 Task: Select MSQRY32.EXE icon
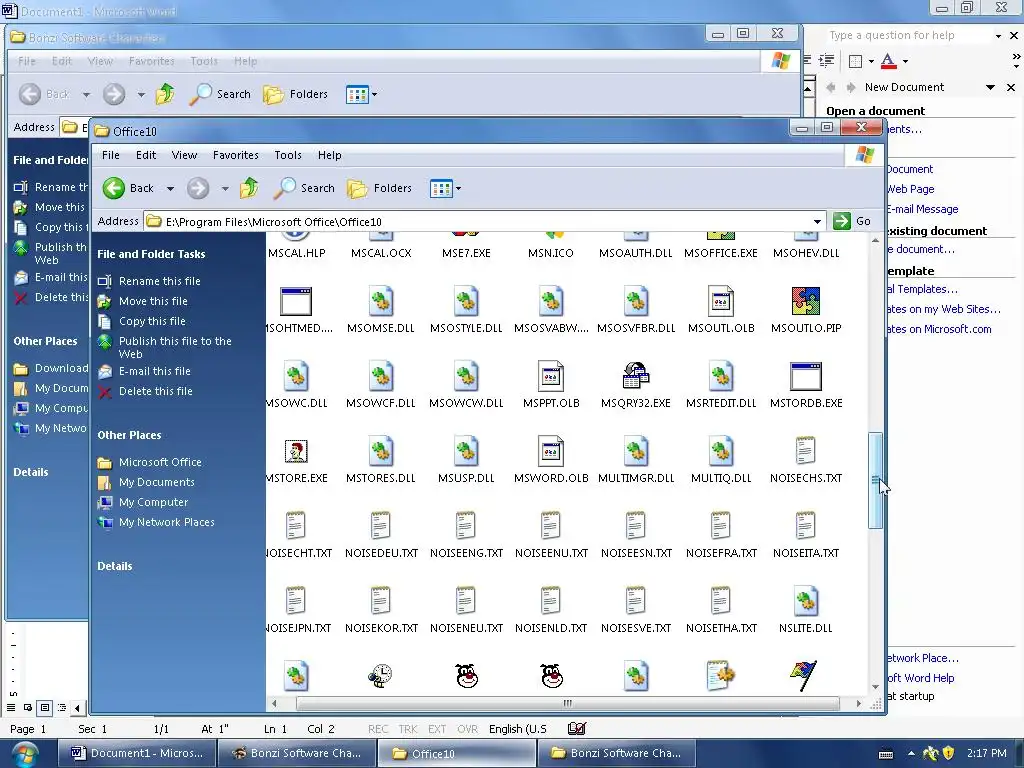(x=635, y=376)
